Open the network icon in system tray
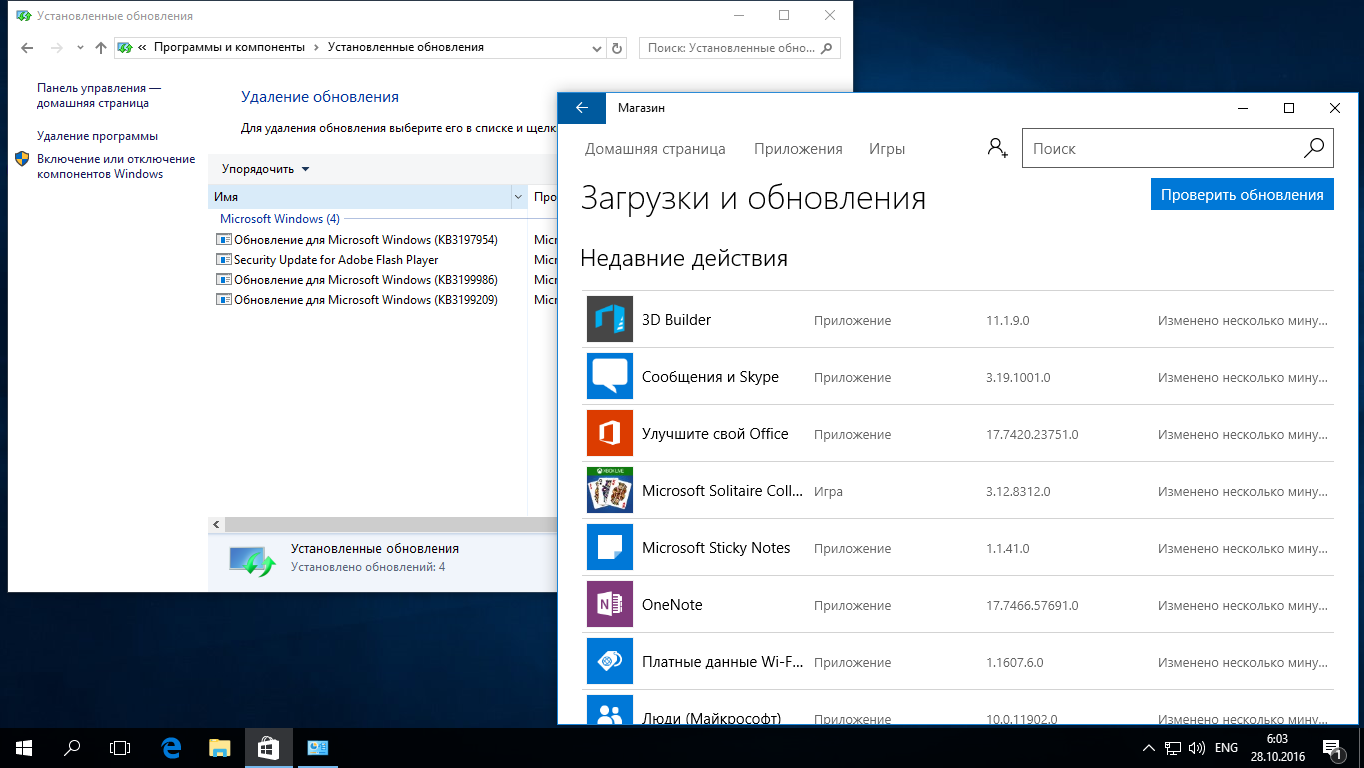The width and height of the screenshot is (1364, 768). 1173,748
